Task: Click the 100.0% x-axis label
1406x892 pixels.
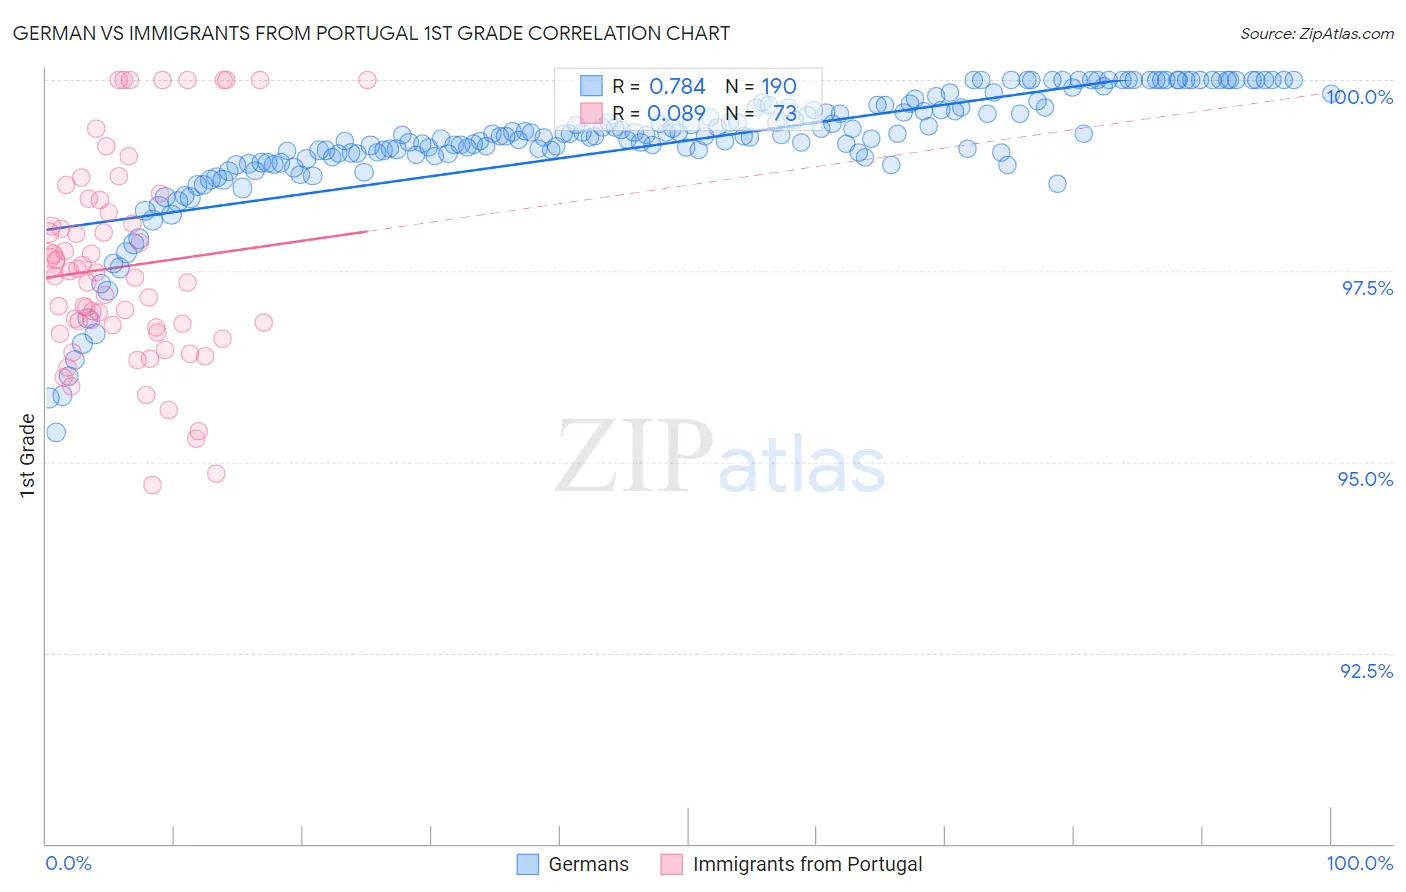Action: coord(1360,863)
